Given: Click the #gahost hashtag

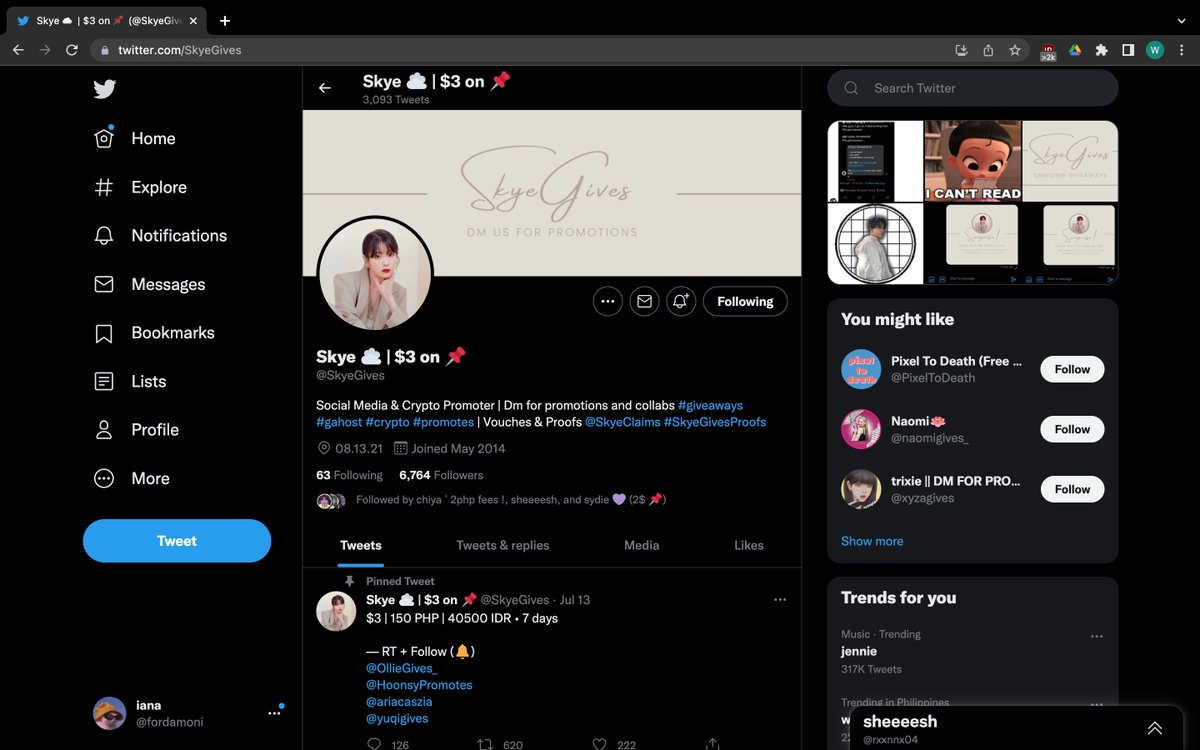Looking at the screenshot, I should point(338,422).
